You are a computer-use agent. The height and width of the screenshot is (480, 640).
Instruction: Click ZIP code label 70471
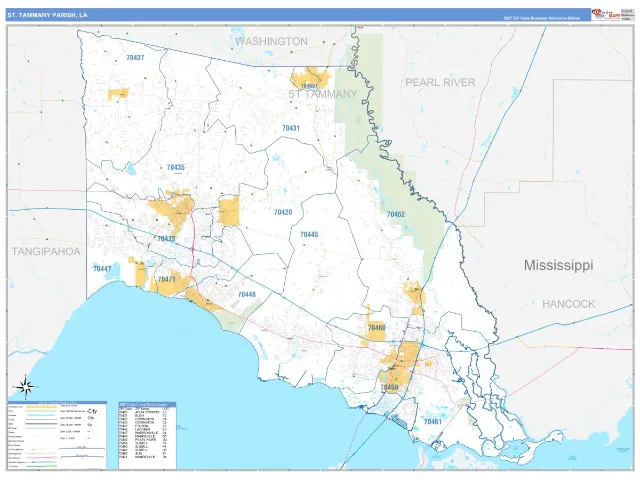point(167,280)
